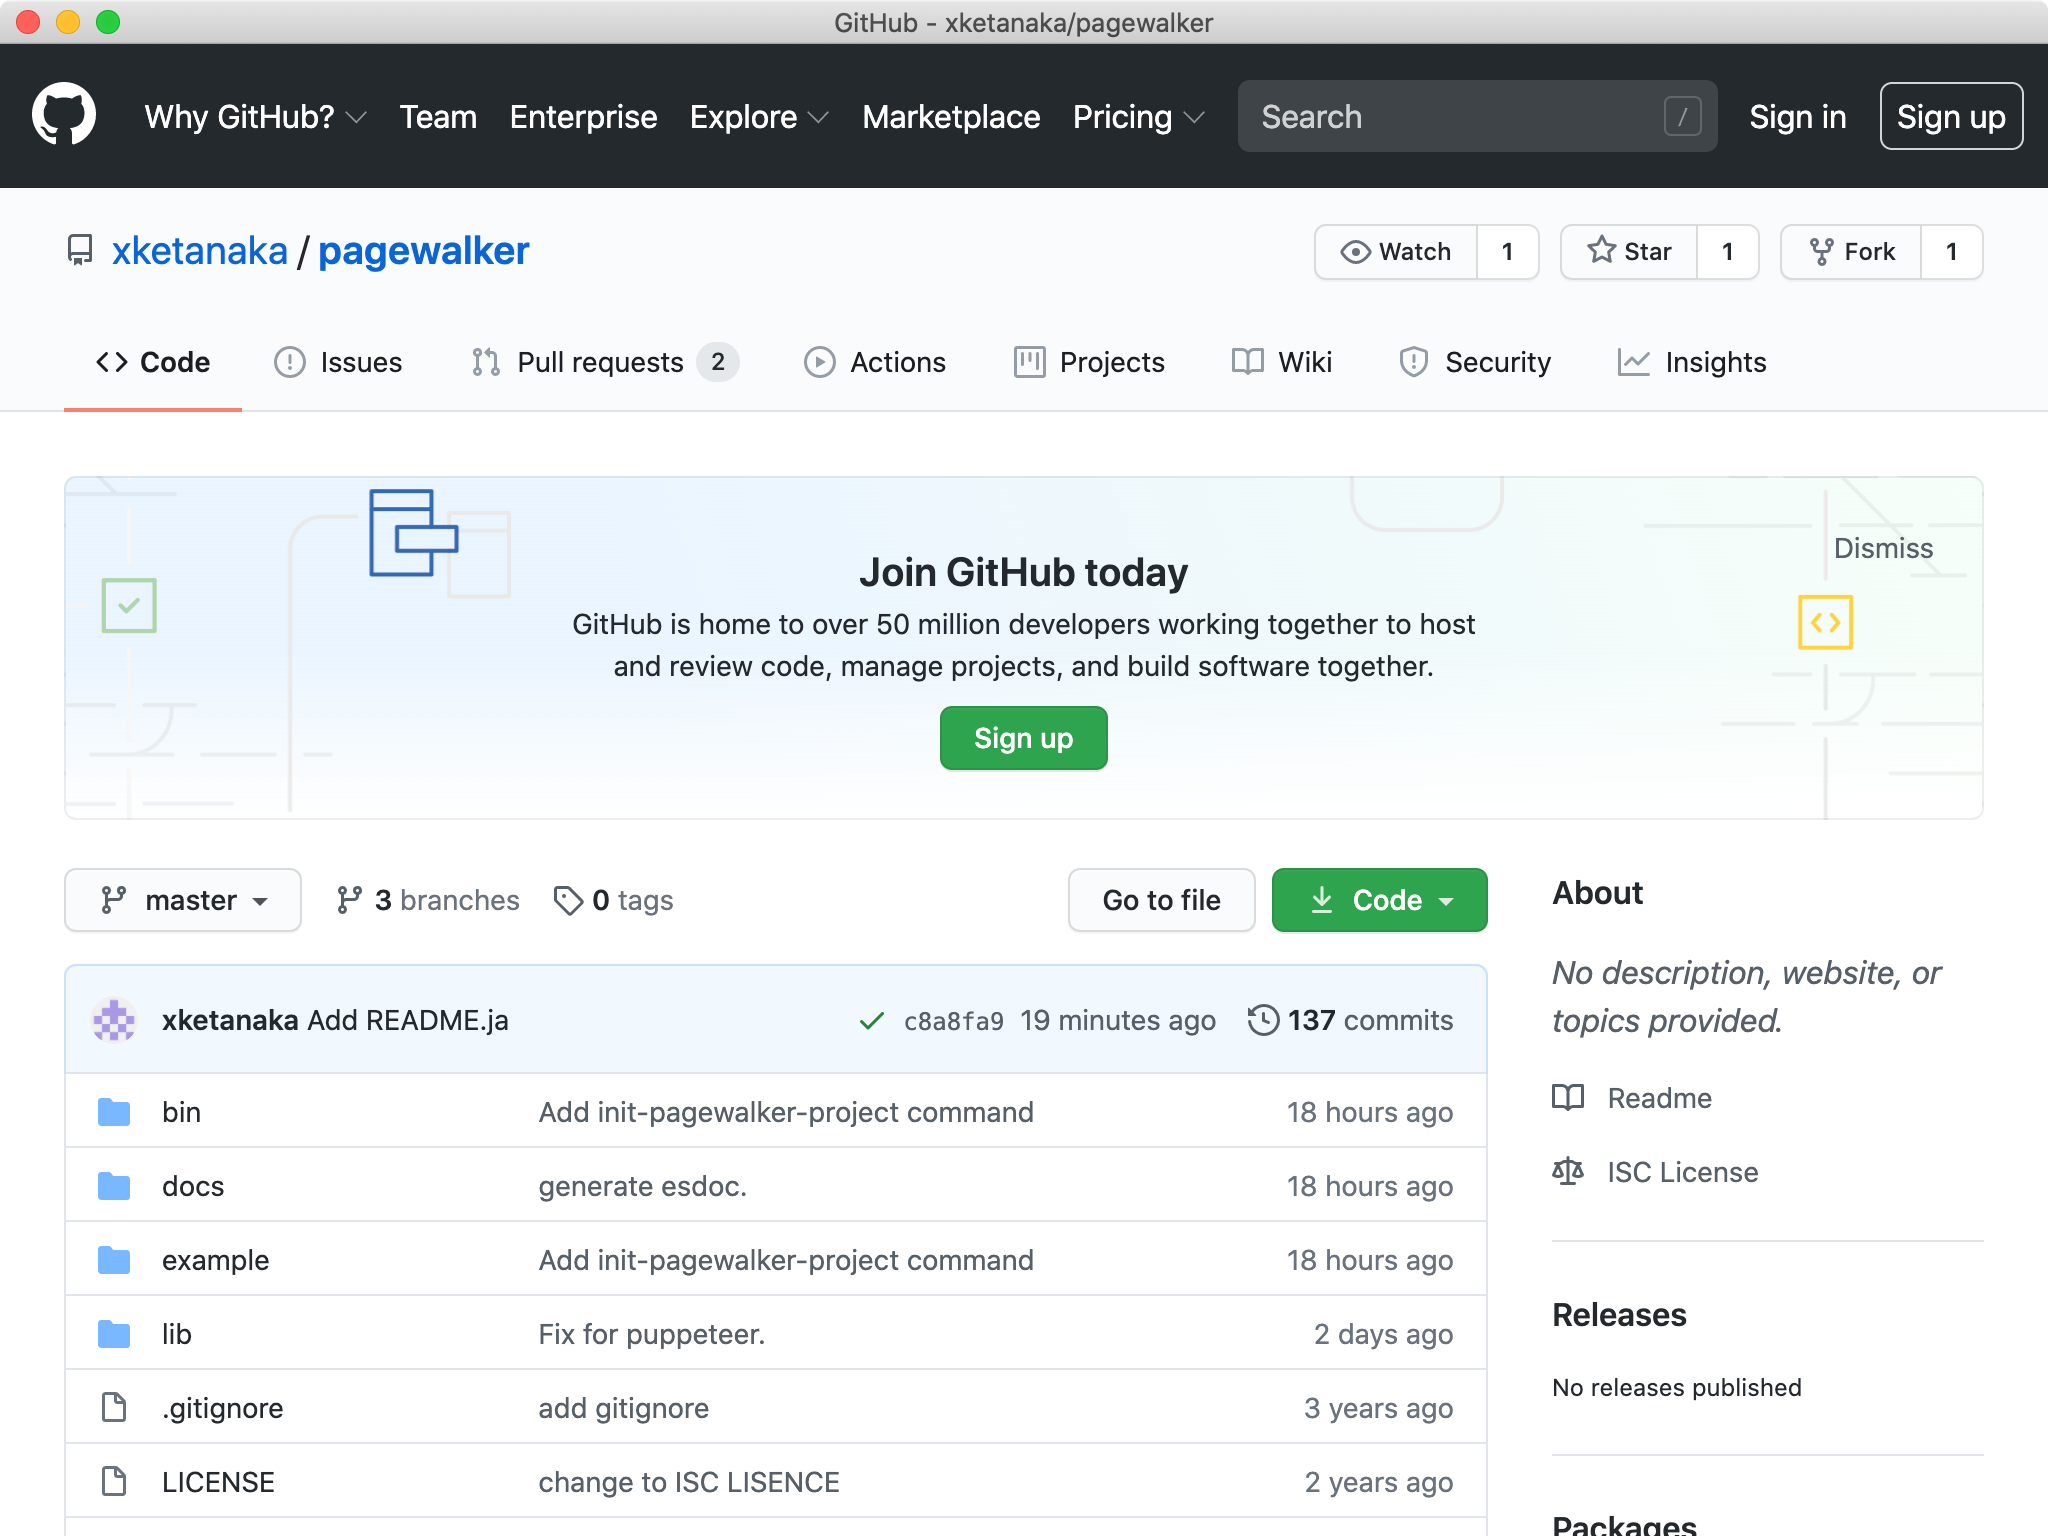Open the bin folder

(x=181, y=1112)
